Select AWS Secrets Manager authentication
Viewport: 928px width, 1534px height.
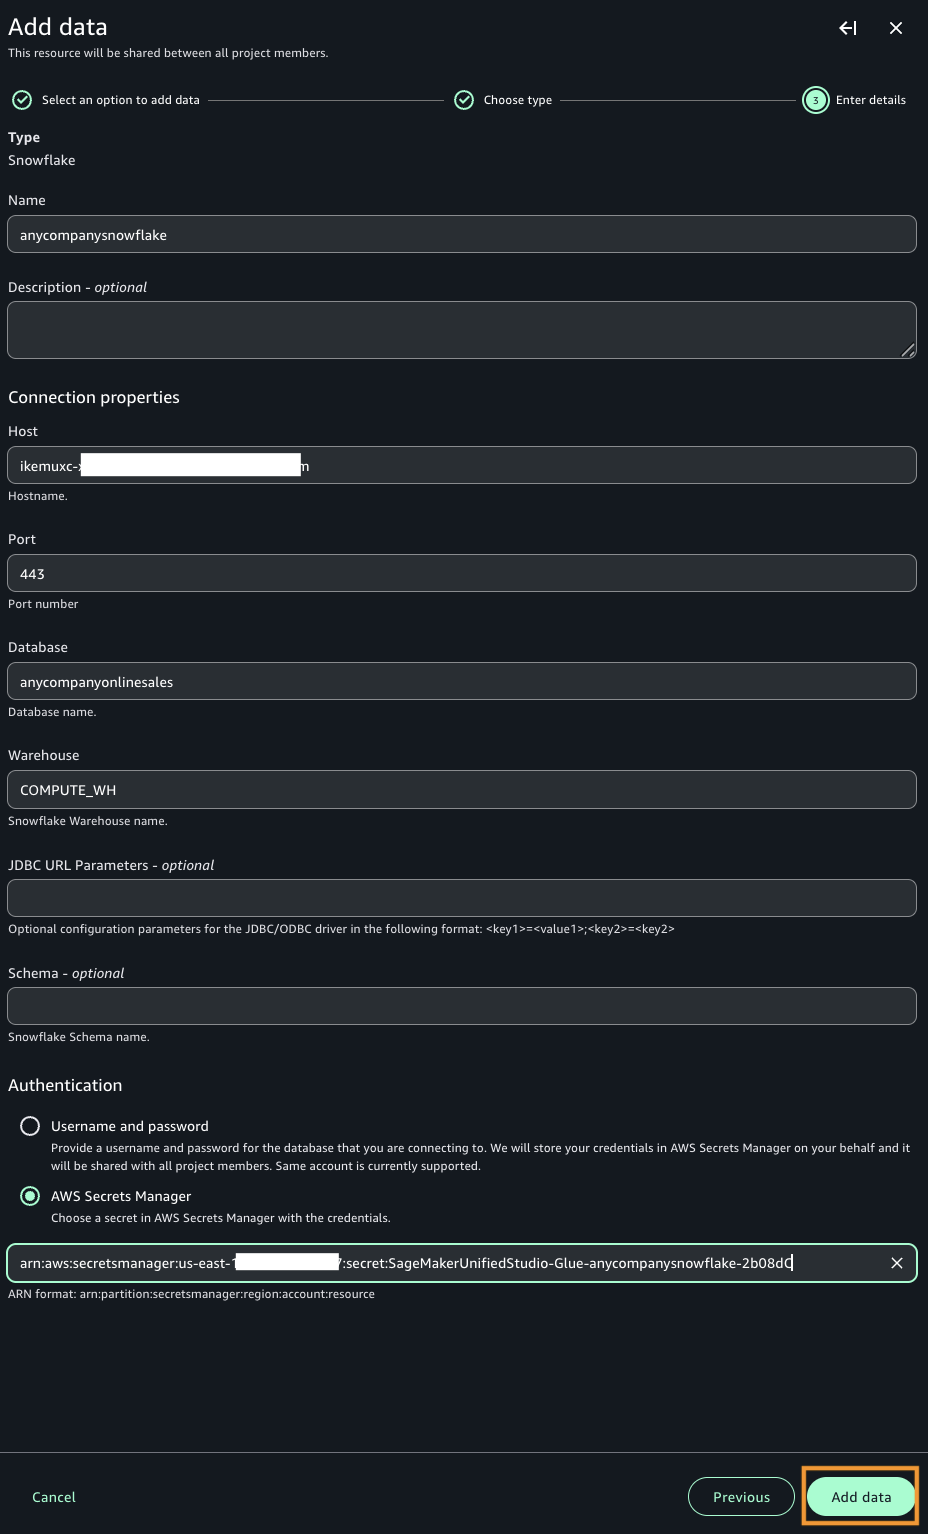click(31, 1196)
